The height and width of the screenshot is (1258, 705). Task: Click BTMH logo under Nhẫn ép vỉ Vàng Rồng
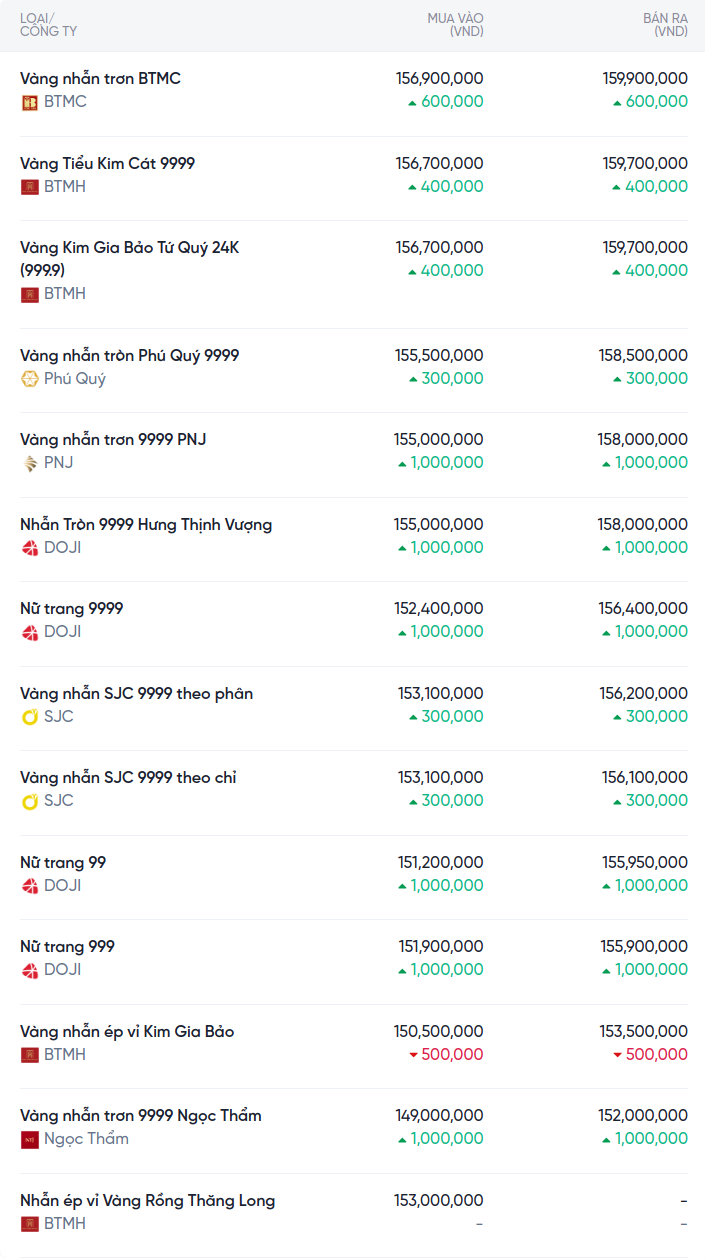click(x=30, y=1224)
